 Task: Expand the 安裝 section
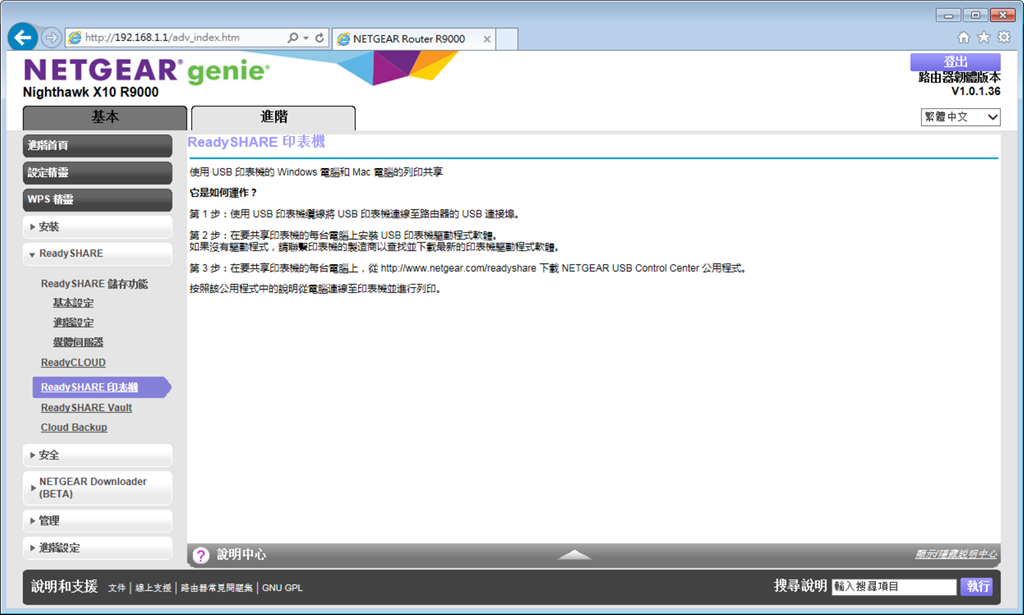97,227
